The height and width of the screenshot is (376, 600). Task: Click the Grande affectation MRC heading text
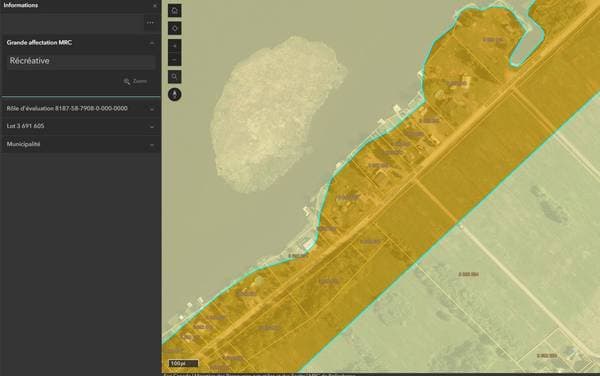(x=39, y=43)
